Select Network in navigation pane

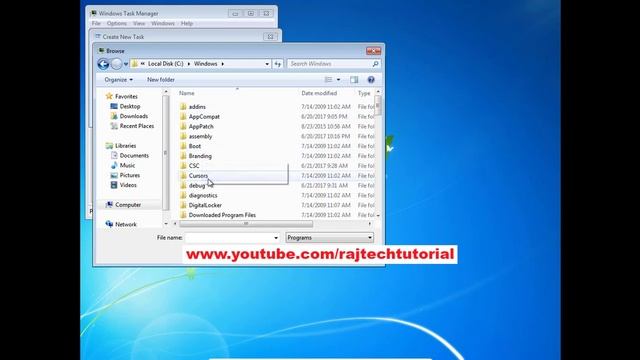point(126,224)
